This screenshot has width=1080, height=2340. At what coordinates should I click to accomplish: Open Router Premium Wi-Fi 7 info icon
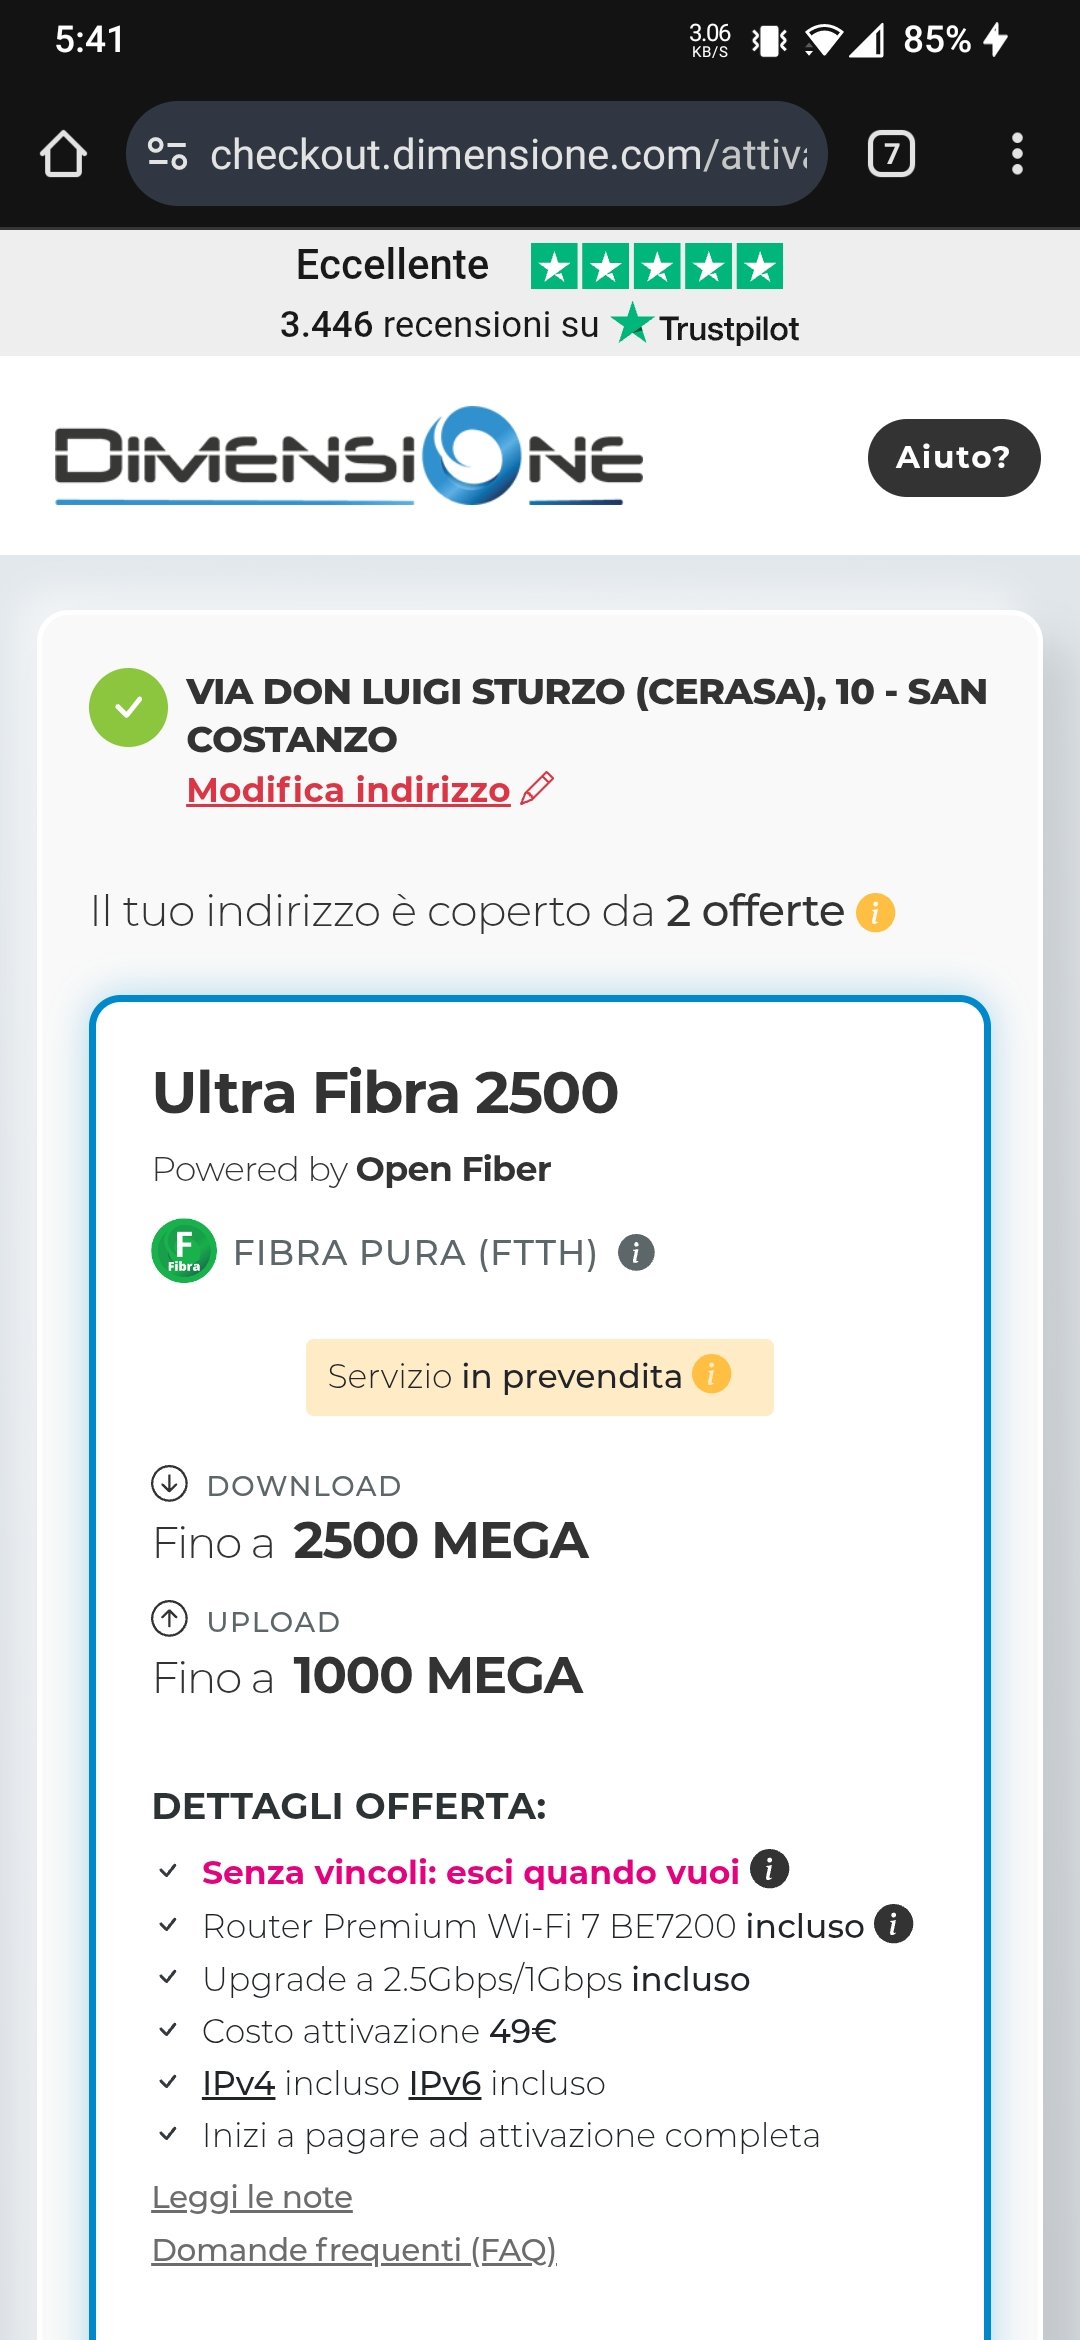893,1924
